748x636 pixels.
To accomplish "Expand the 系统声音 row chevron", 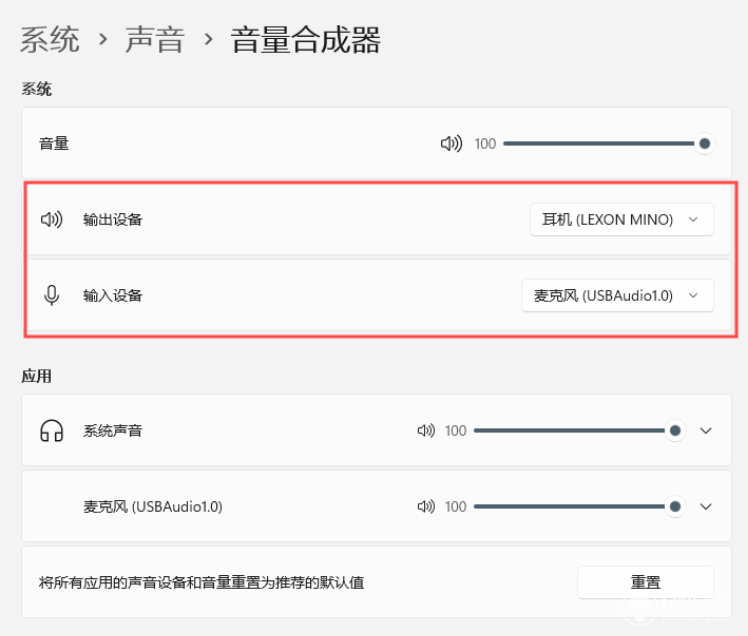I will (x=706, y=430).
